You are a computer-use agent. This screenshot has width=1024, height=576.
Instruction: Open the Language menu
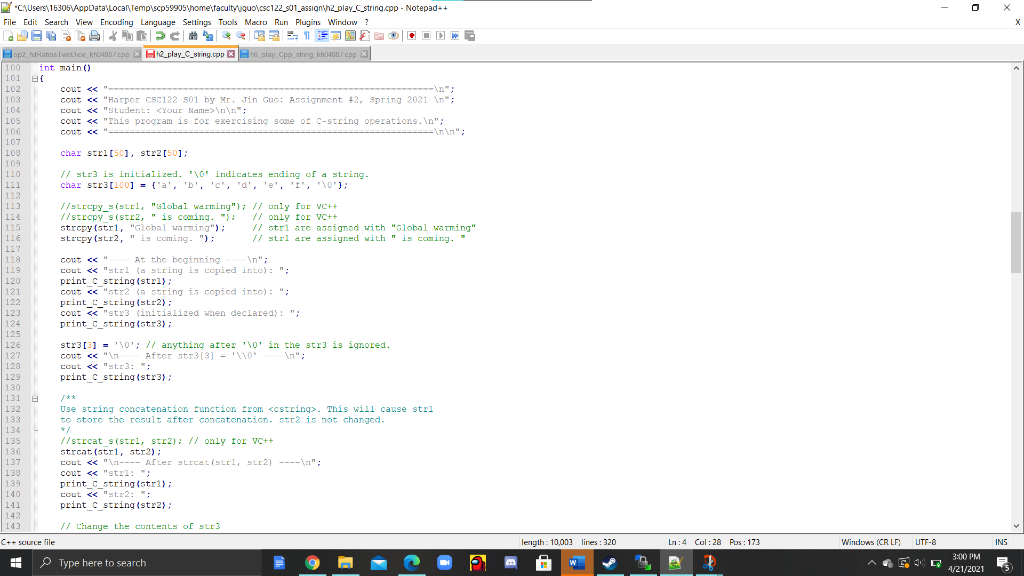pos(158,22)
